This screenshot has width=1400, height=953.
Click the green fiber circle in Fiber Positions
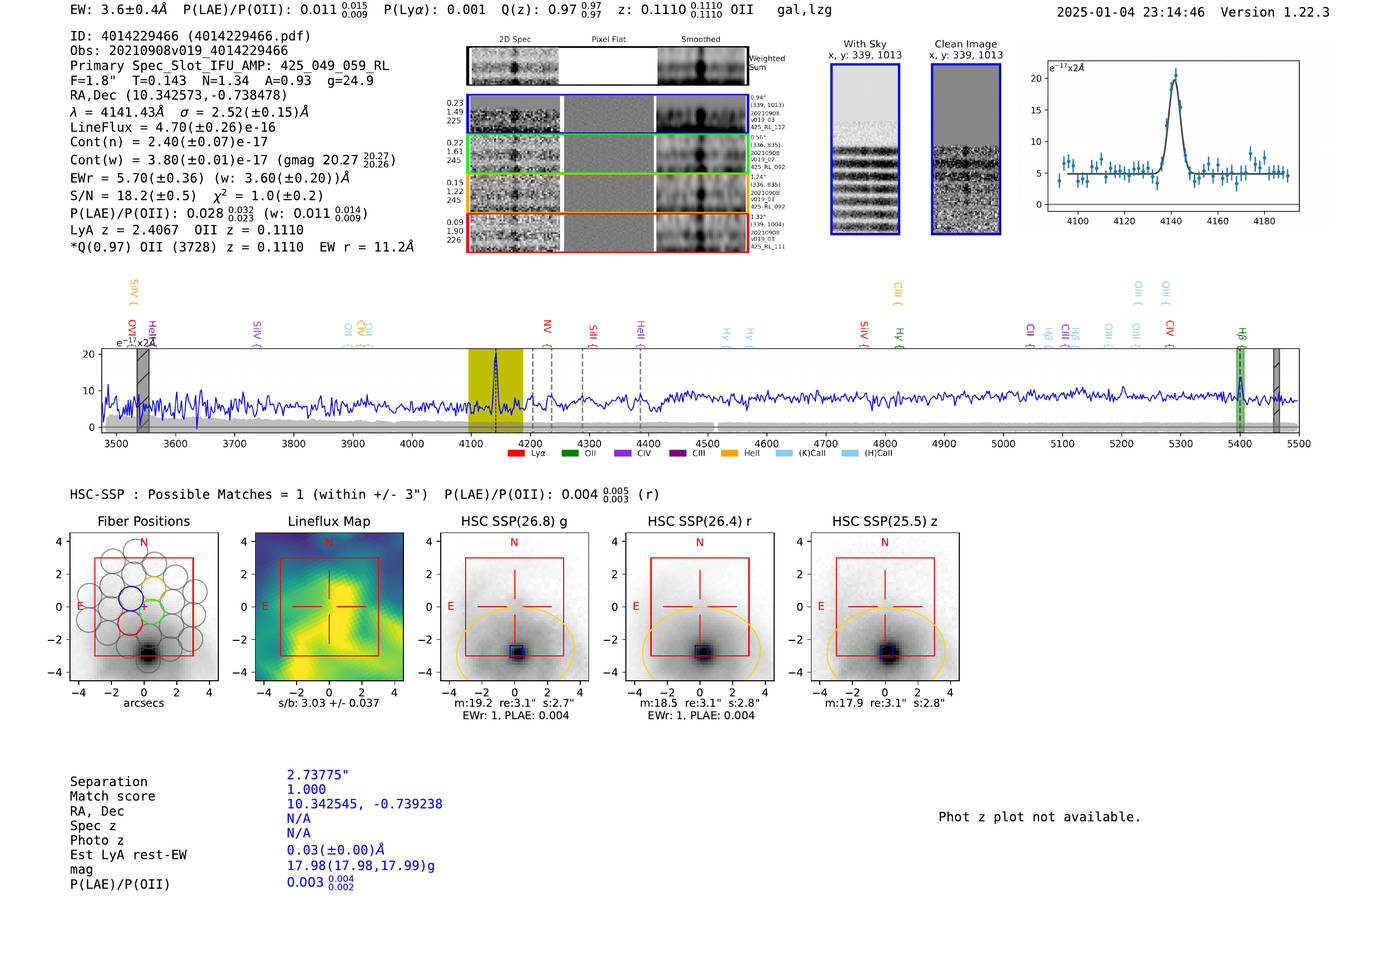153,613
